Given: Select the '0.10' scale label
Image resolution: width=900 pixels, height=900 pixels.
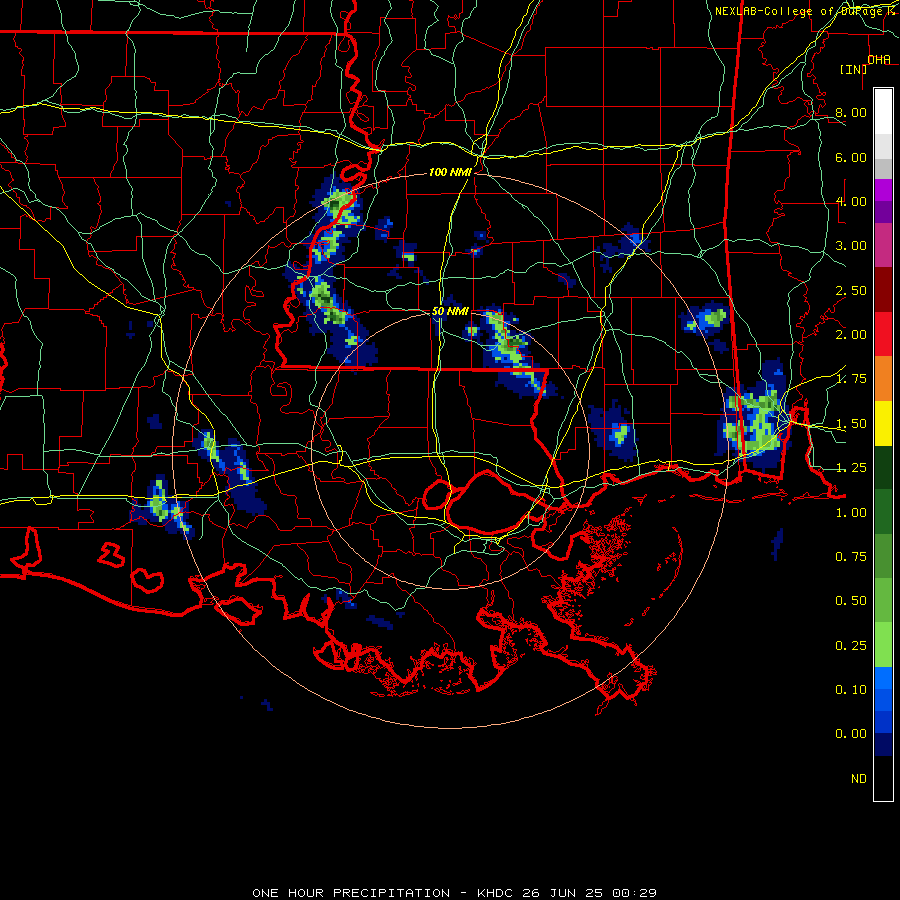Looking at the screenshot, I should 851,690.
